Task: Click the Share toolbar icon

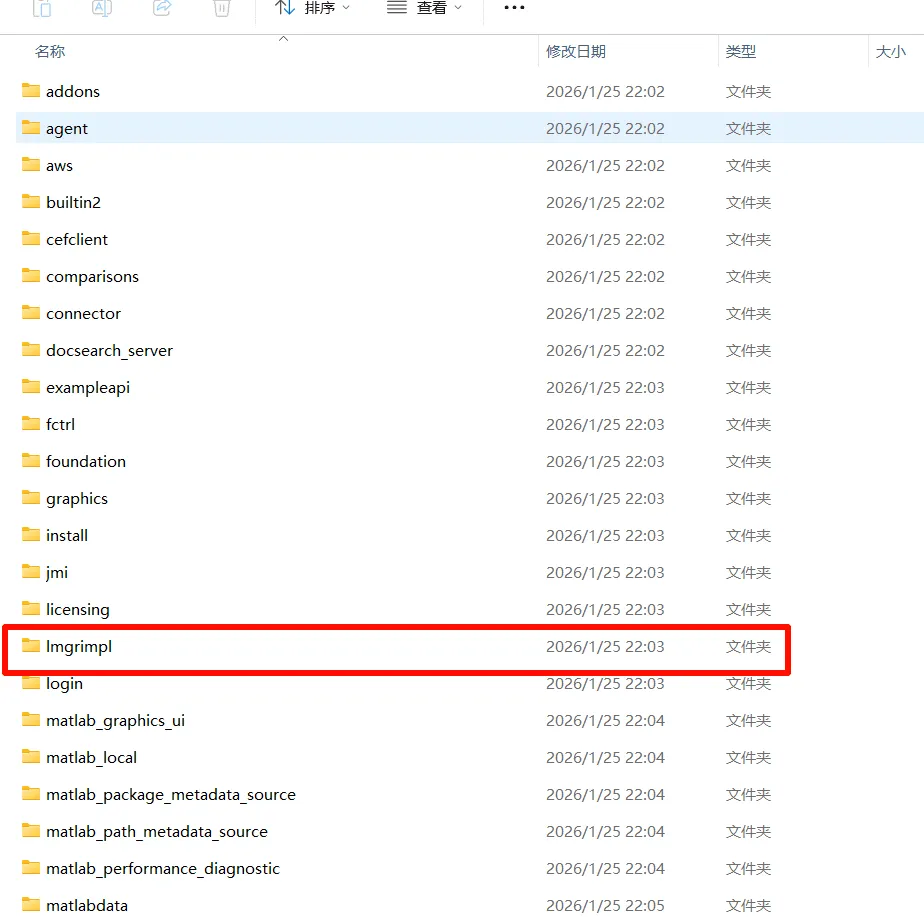Action: click(162, 8)
